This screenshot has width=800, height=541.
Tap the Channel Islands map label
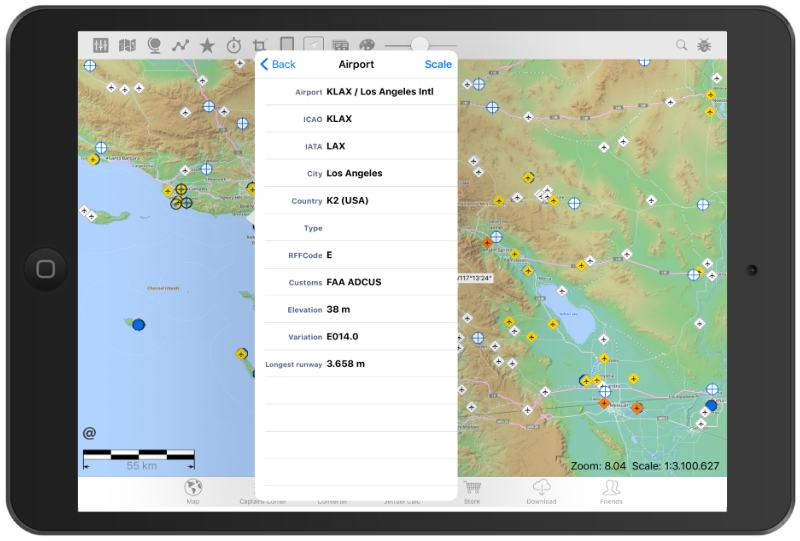coord(163,288)
